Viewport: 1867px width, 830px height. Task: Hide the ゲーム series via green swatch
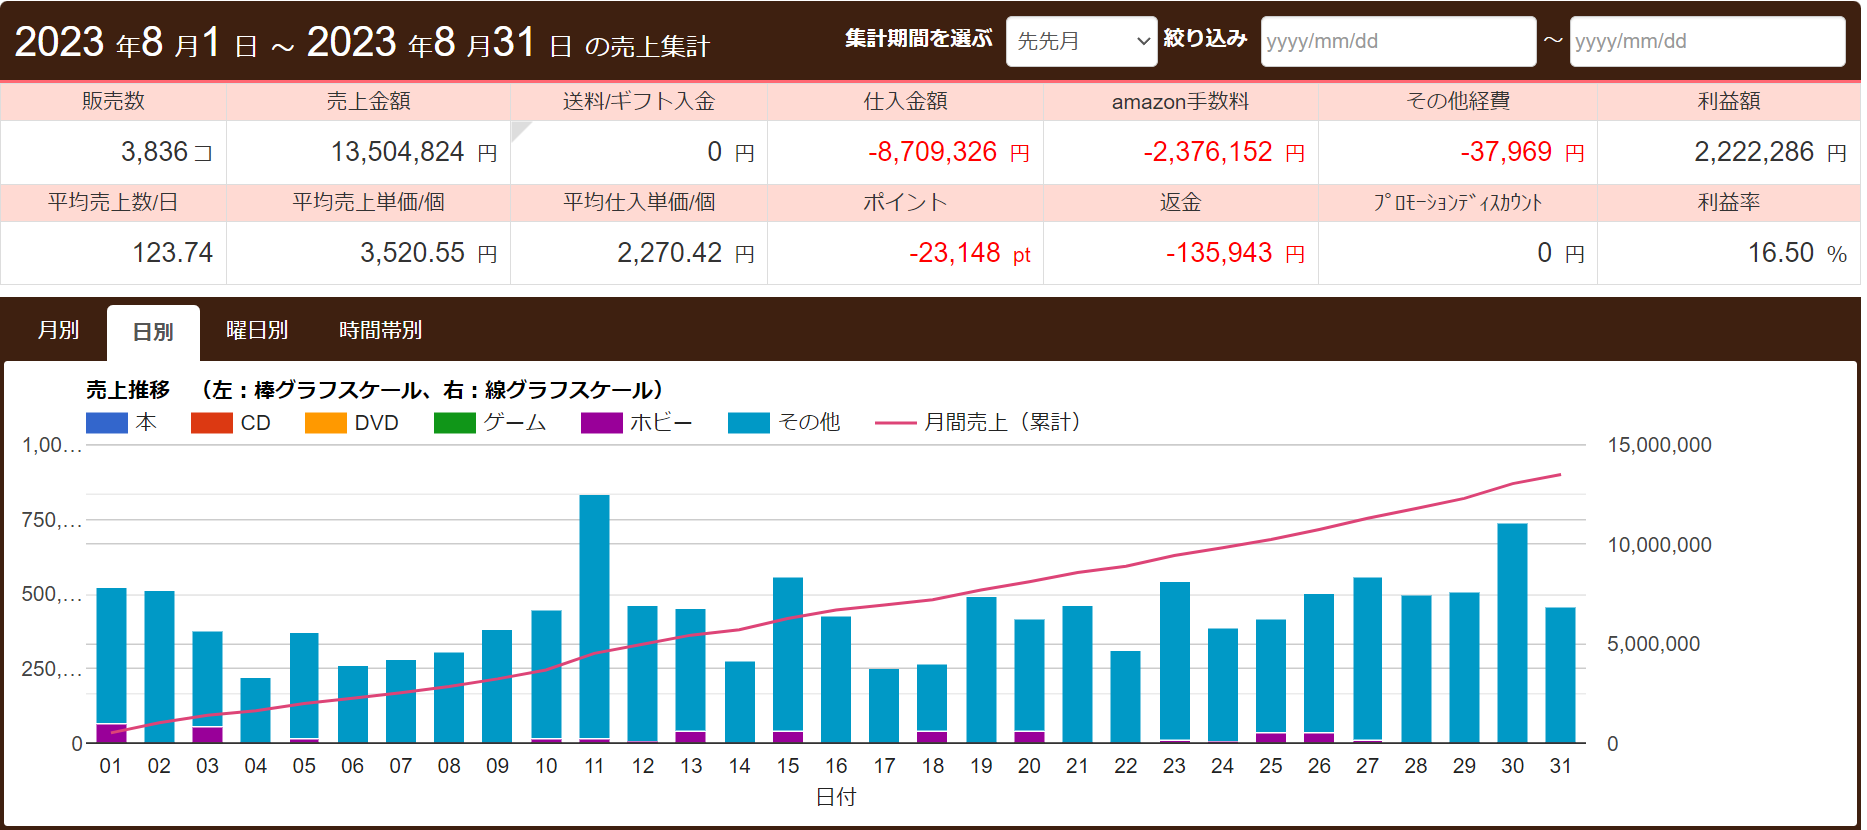click(455, 423)
